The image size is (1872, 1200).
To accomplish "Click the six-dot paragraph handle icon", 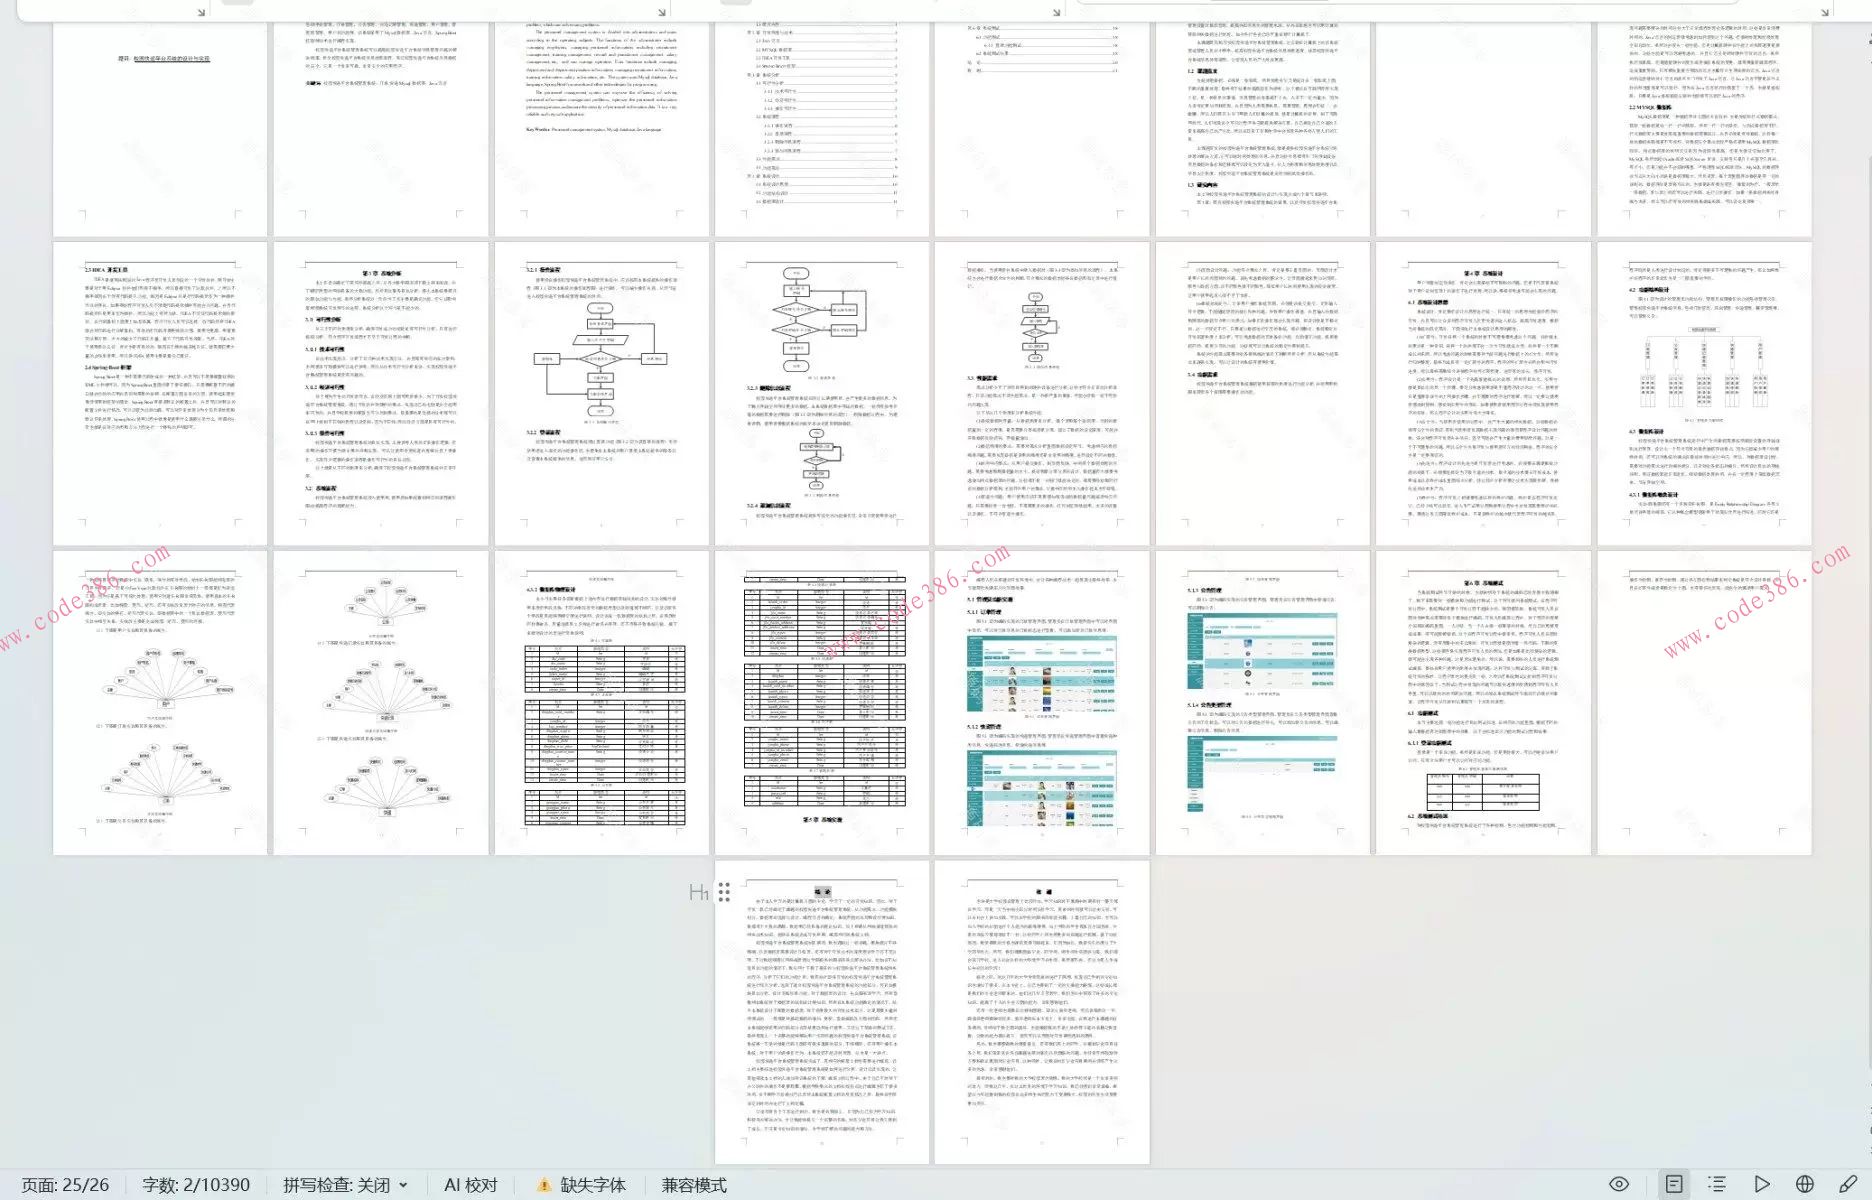I will click(724, 892).
